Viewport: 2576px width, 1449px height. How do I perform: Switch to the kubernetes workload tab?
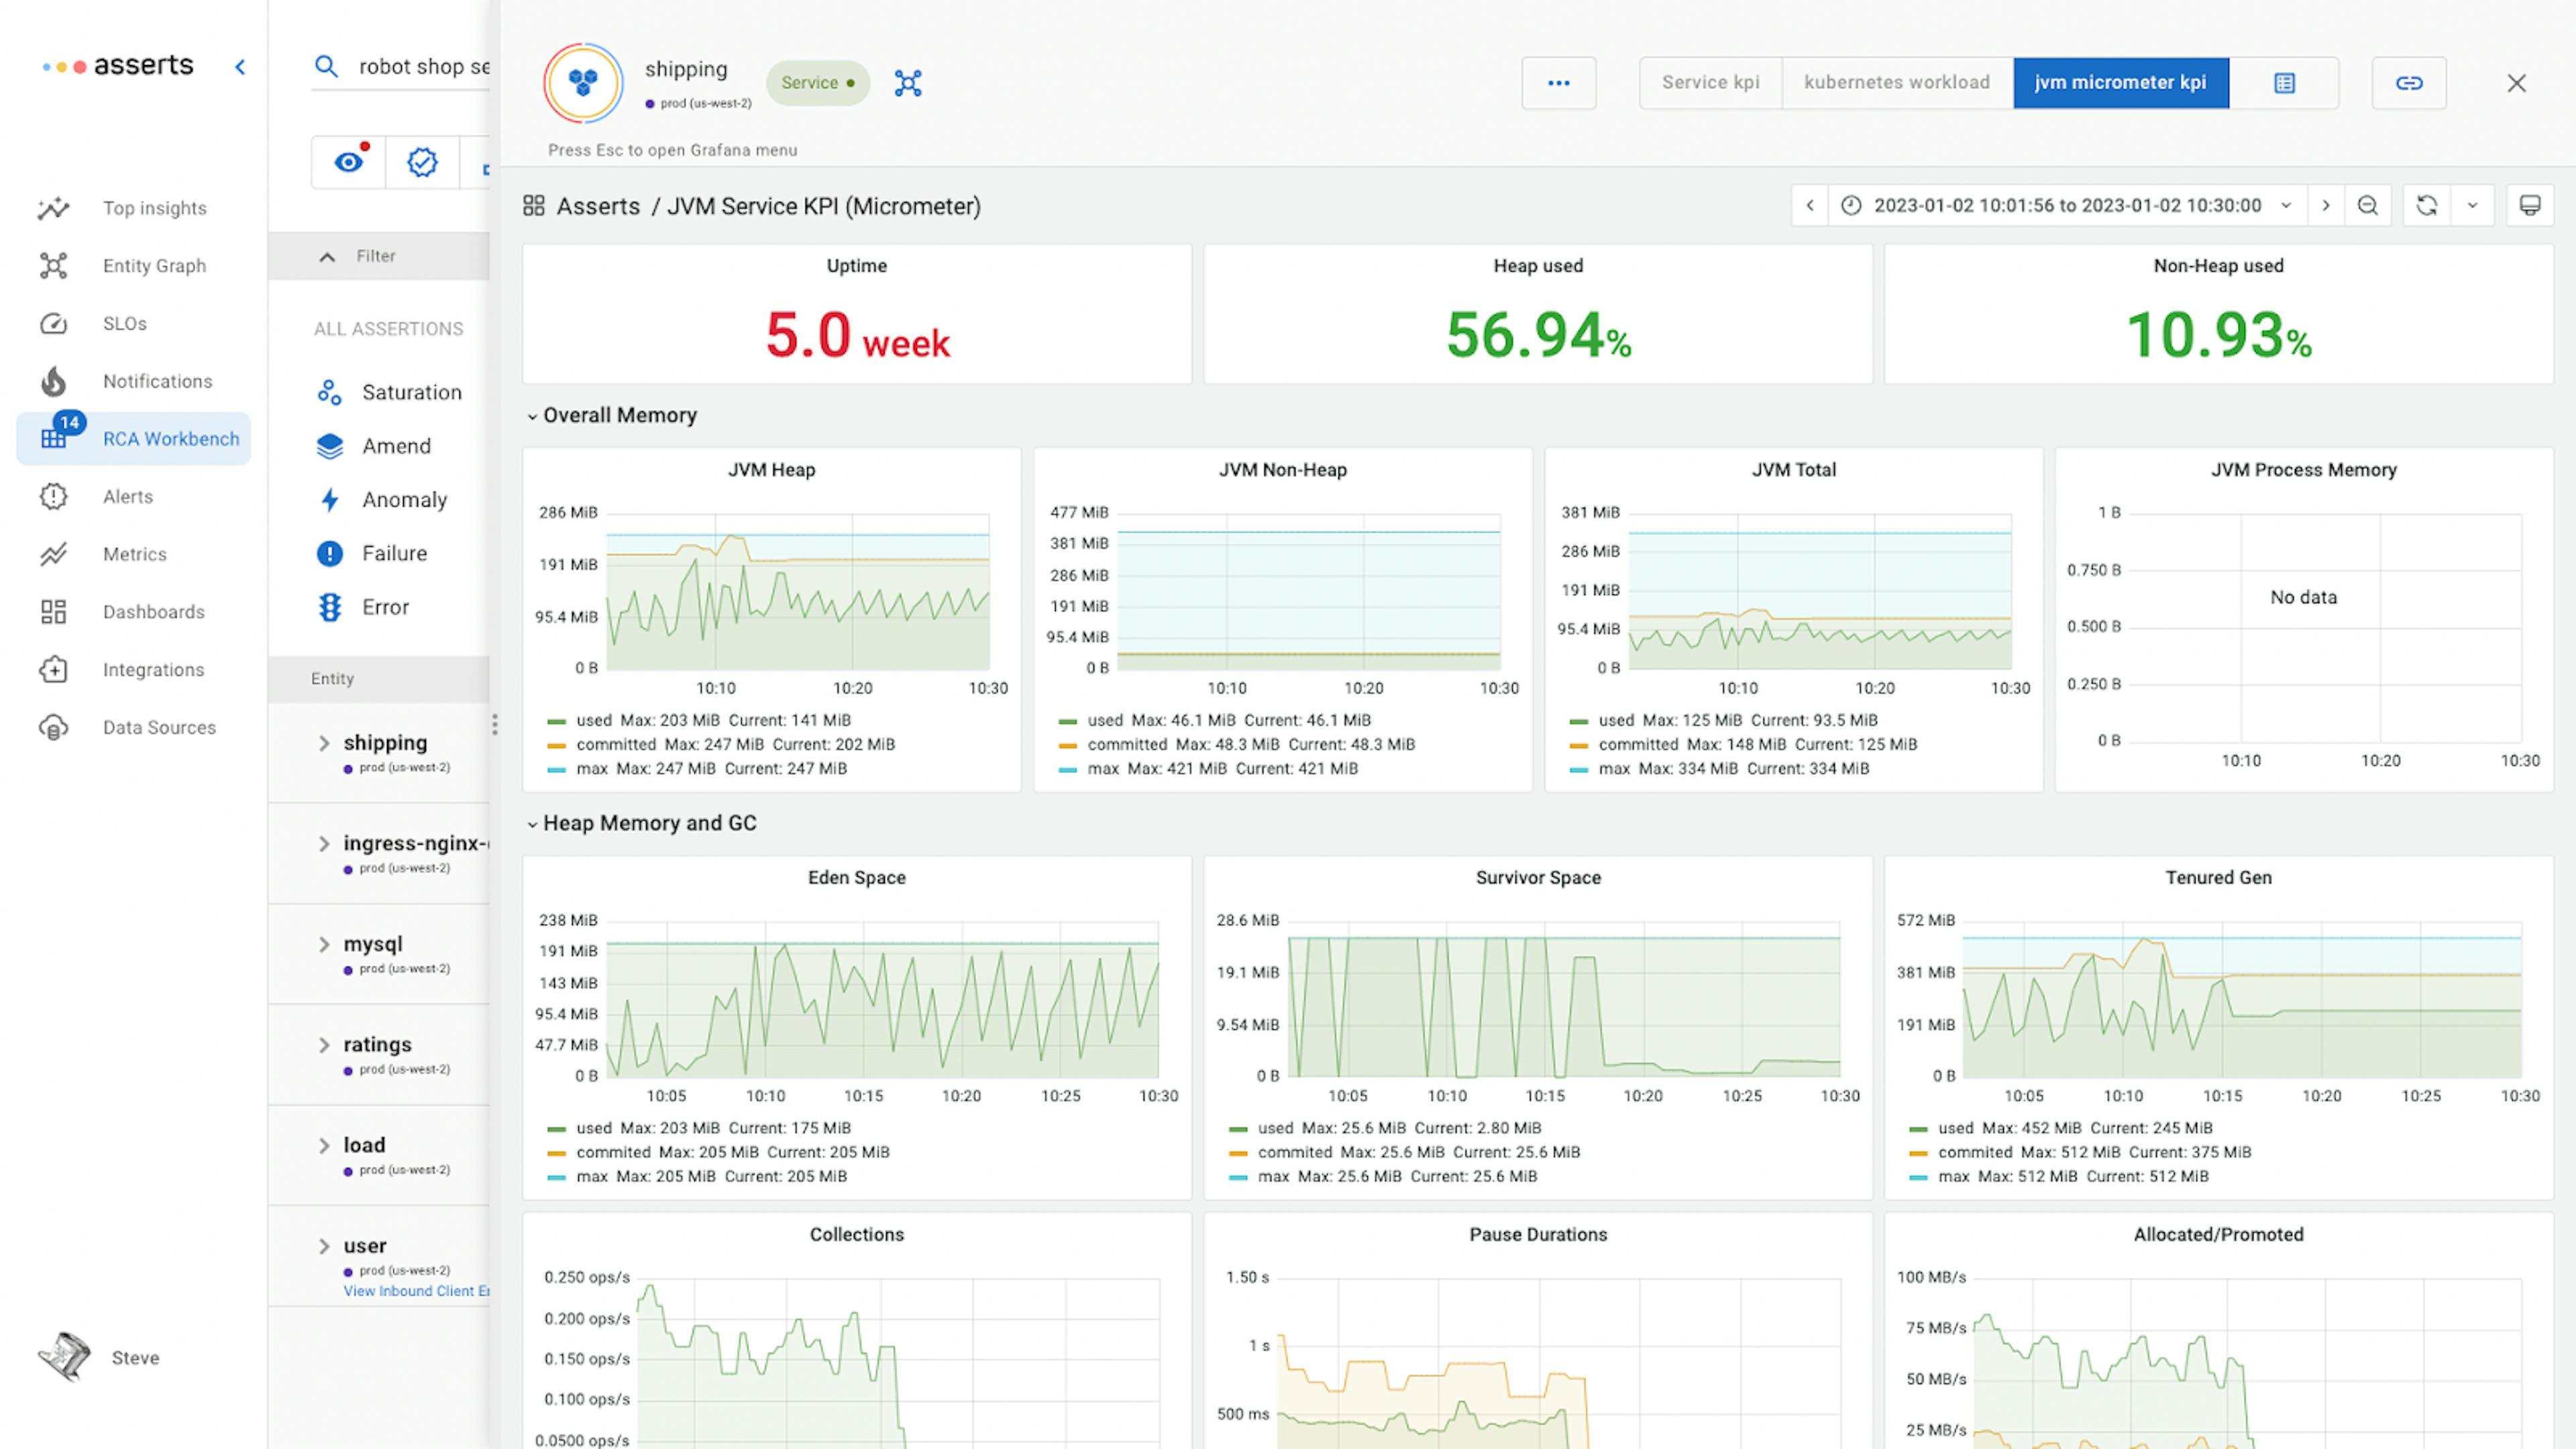[1896, 83]
